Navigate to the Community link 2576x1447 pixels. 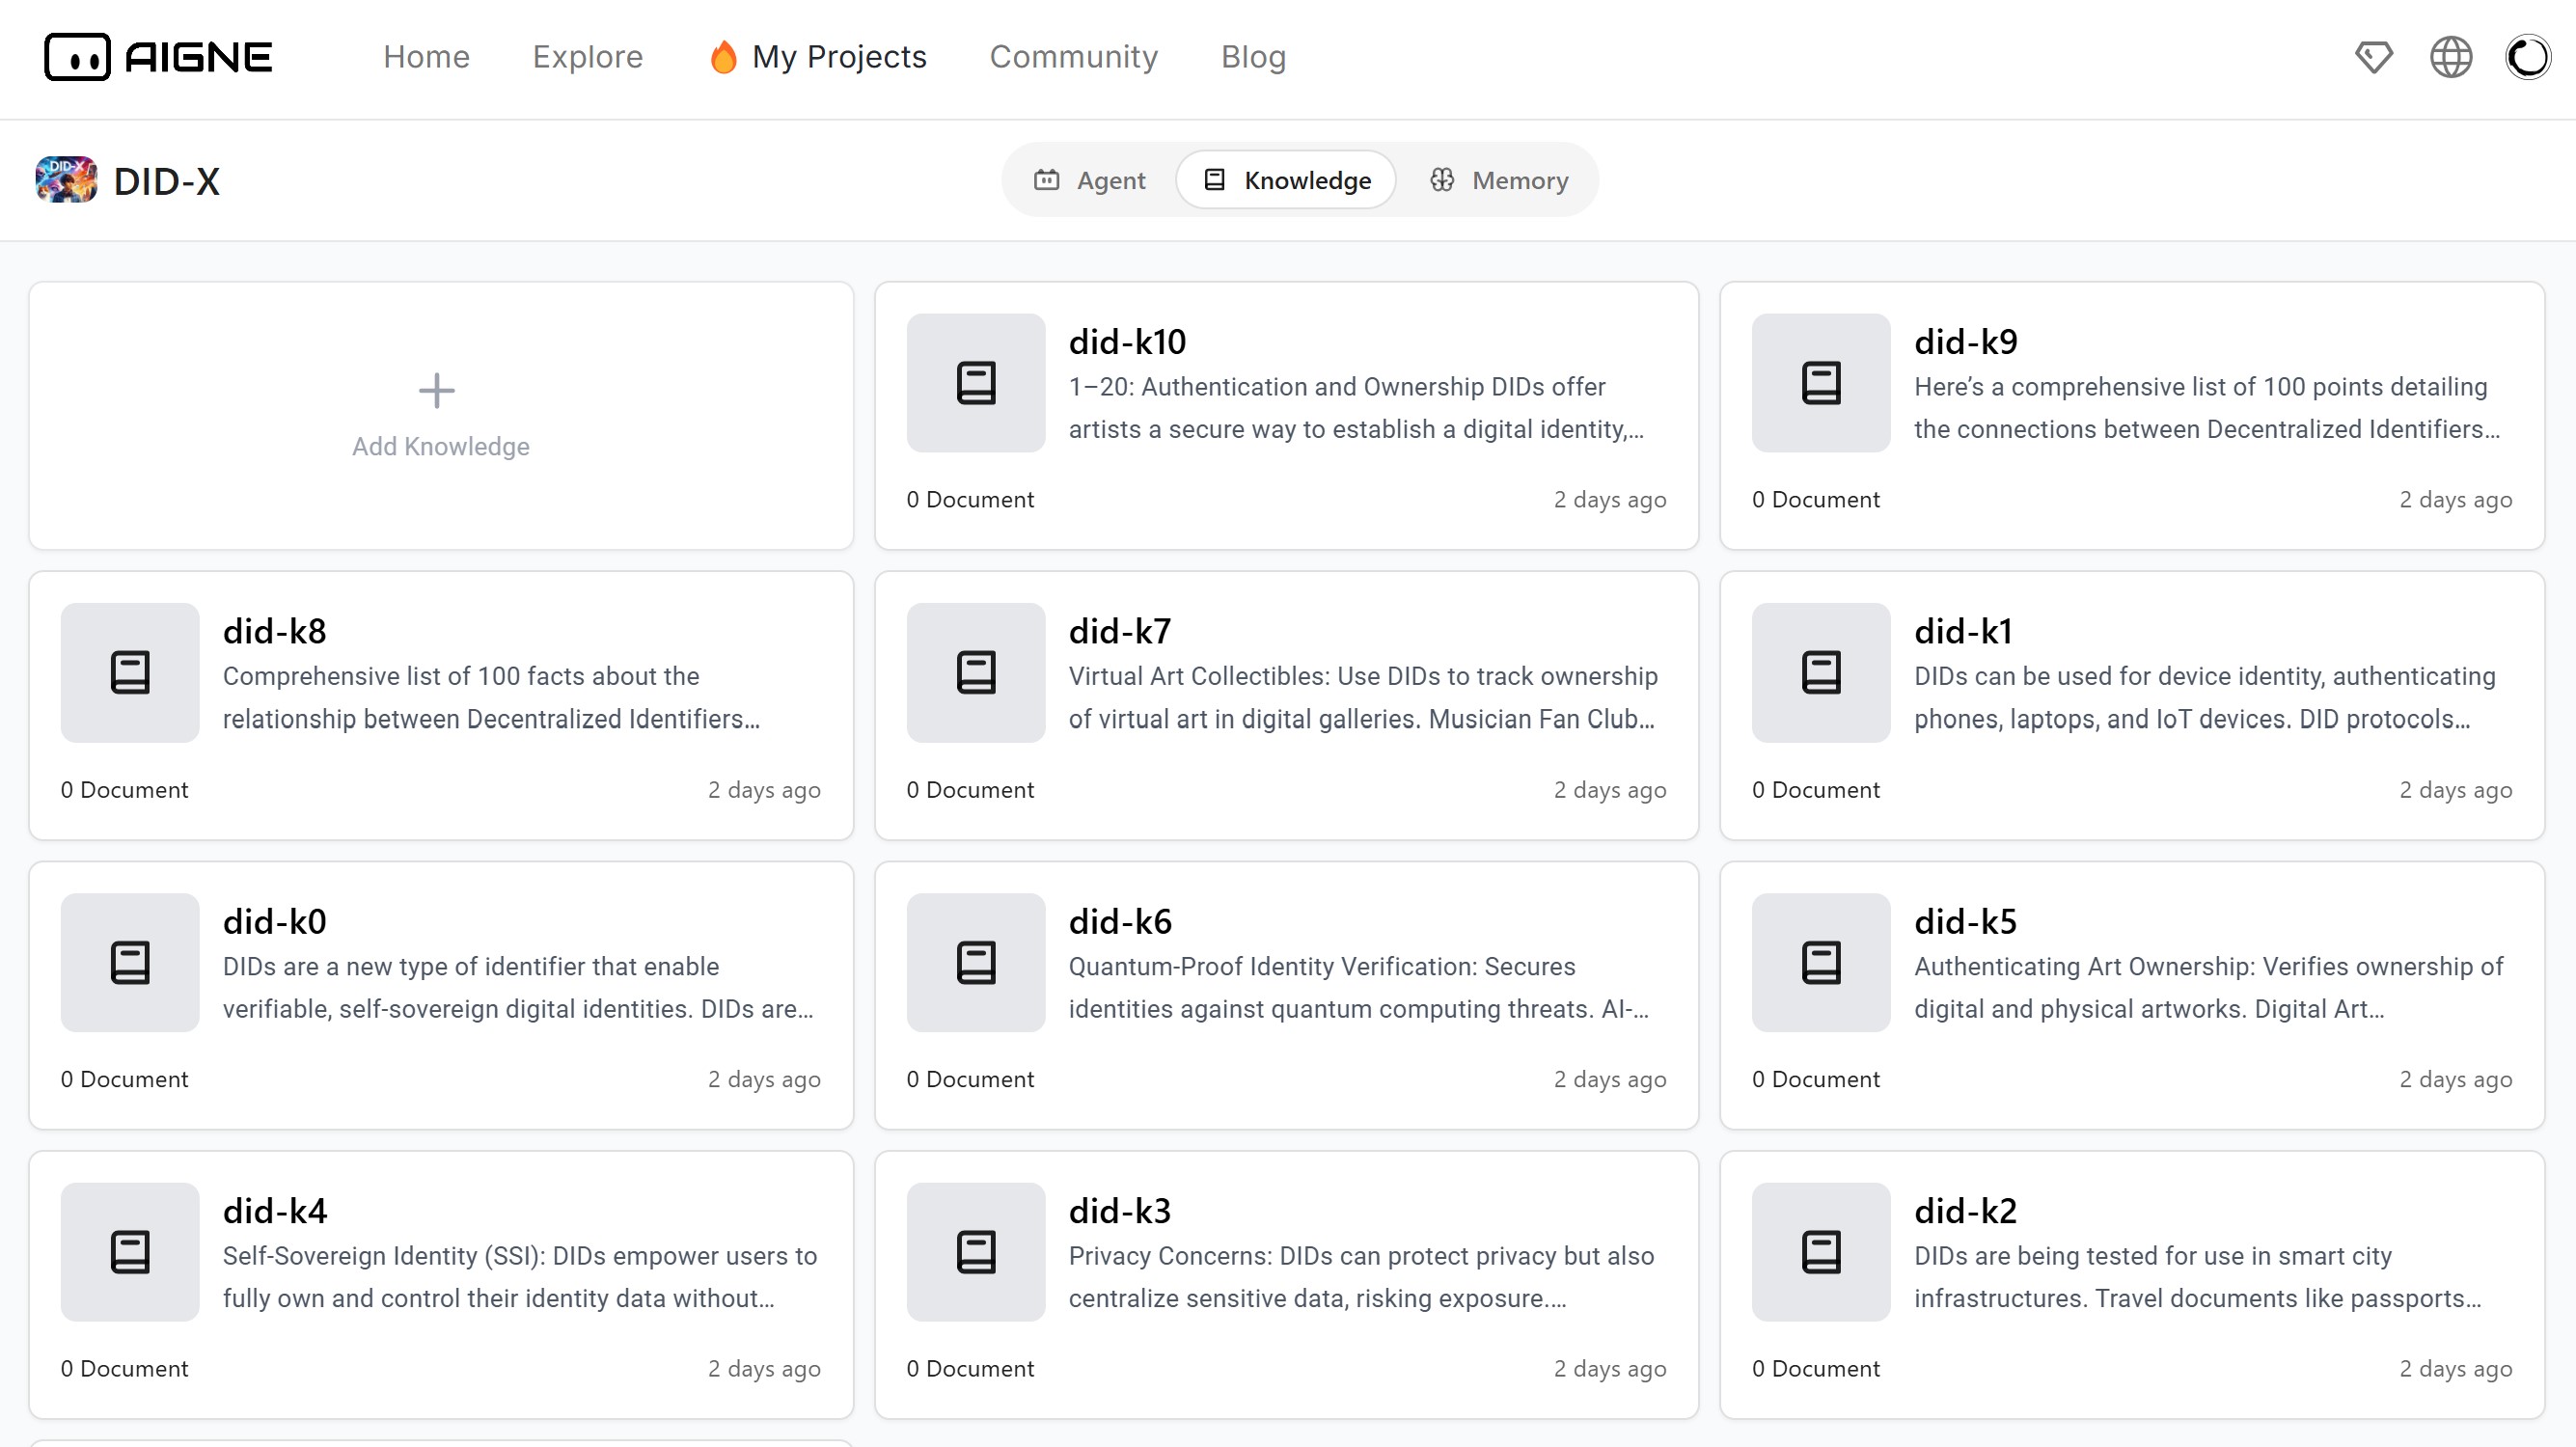tap(1073, 57)
